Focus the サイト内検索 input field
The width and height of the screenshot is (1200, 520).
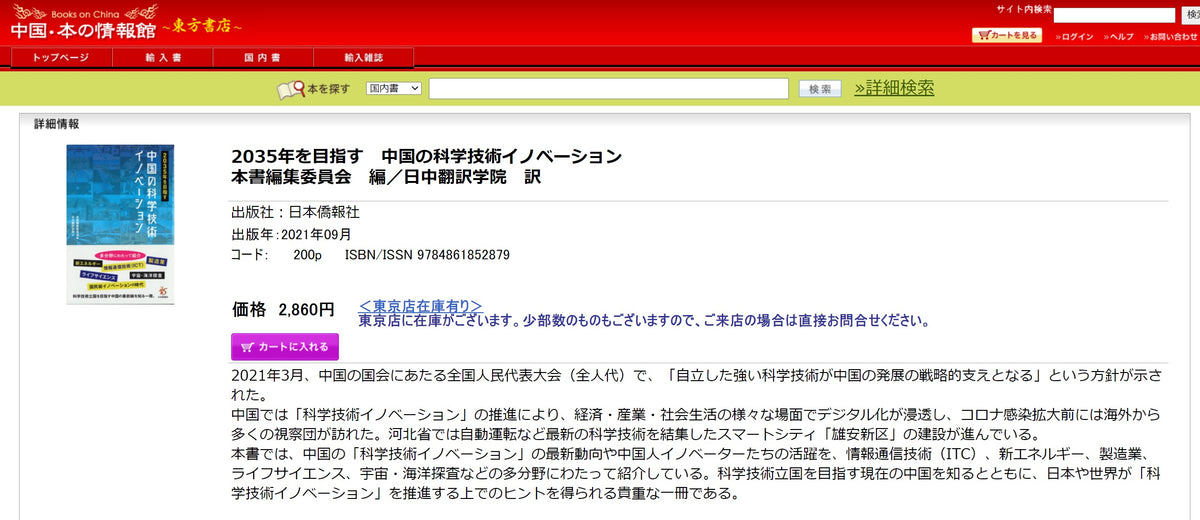1114,15
